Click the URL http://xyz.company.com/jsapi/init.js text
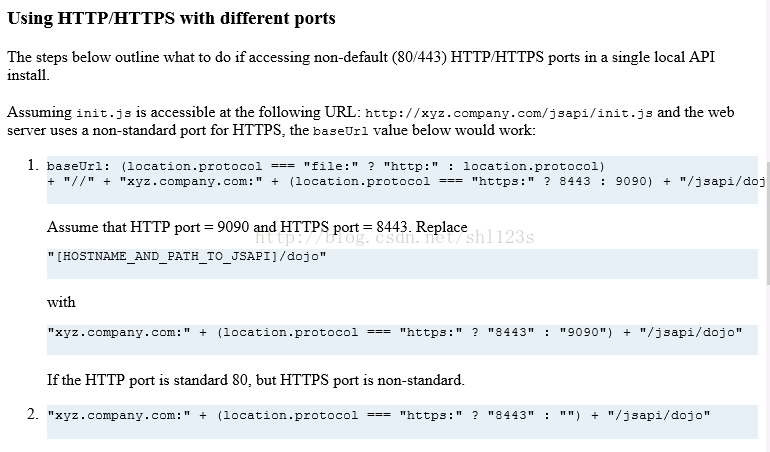 pos(509,113)
